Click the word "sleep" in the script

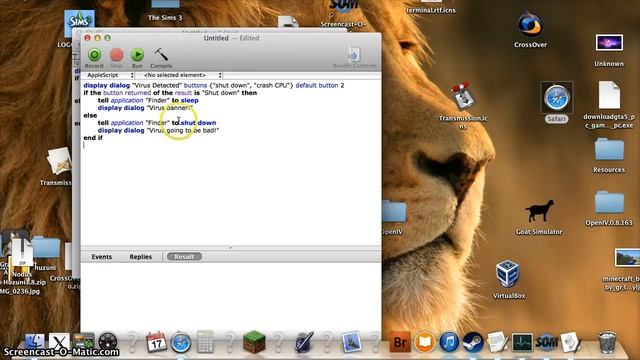tap(189, 100)
